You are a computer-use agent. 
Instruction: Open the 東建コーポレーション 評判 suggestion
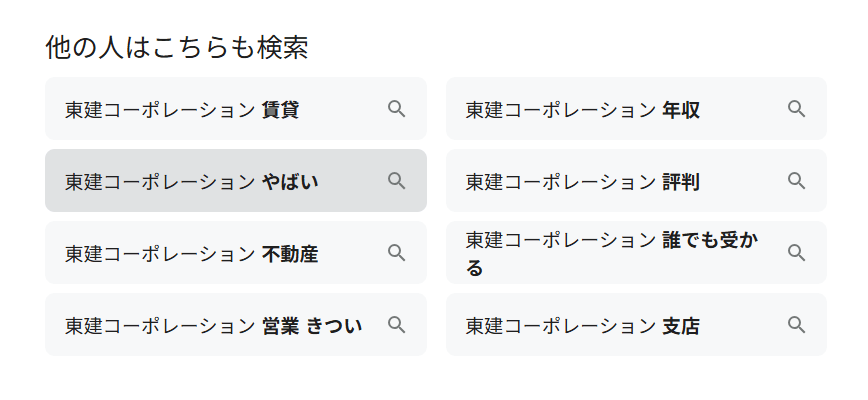(x=582, y=181)
